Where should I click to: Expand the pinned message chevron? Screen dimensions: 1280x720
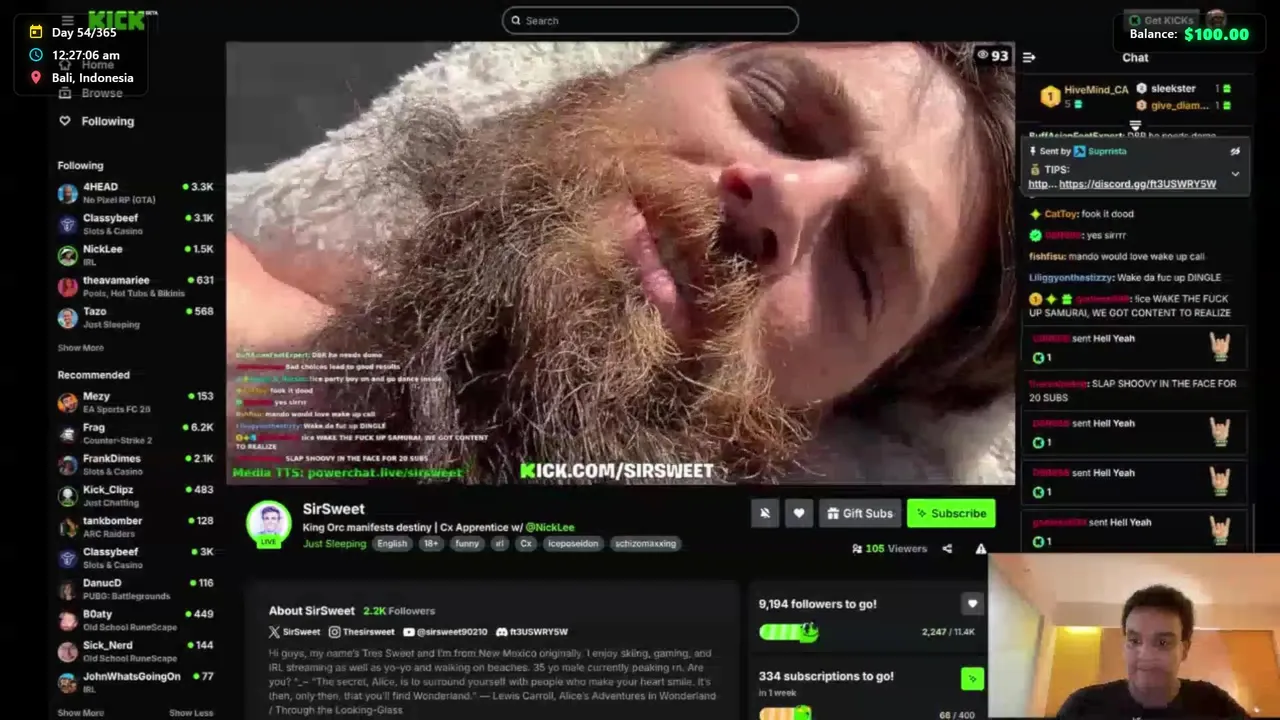1235,174
